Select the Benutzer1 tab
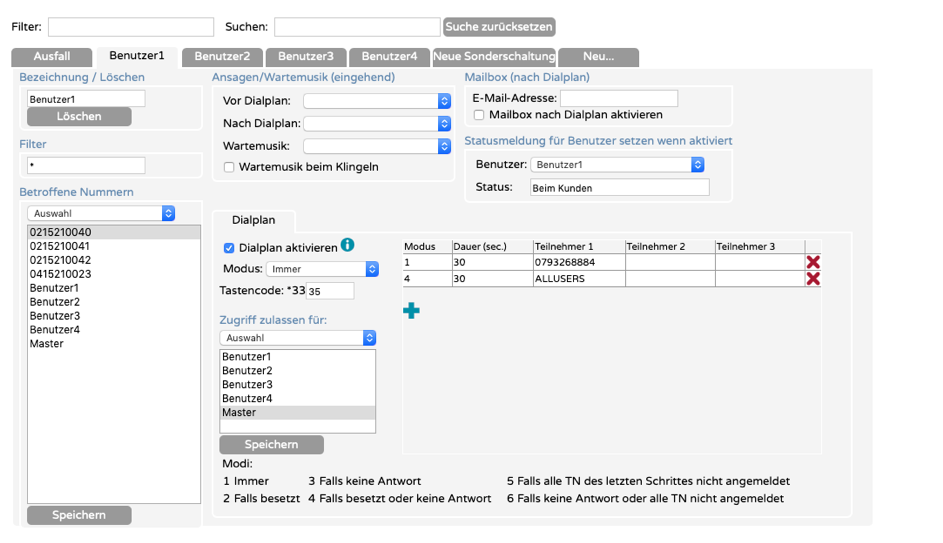Image resolution: width=943 pixels, height=543 pixels. point(137,56)
